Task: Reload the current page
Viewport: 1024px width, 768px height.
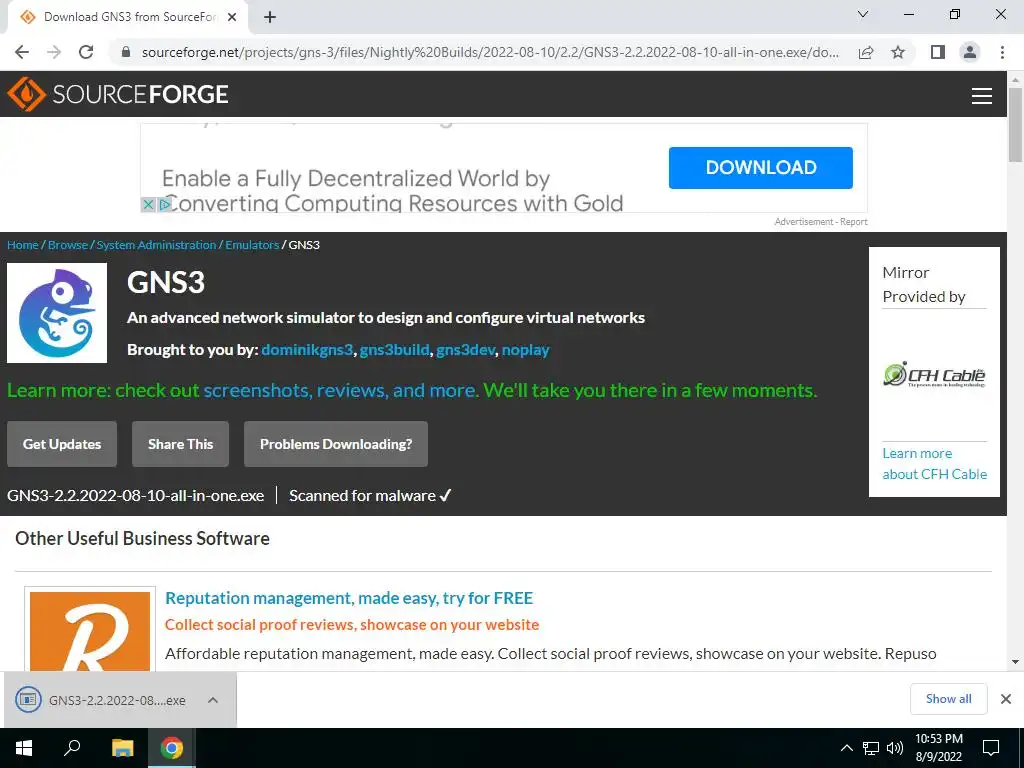Action: click(x=86, y=52)
